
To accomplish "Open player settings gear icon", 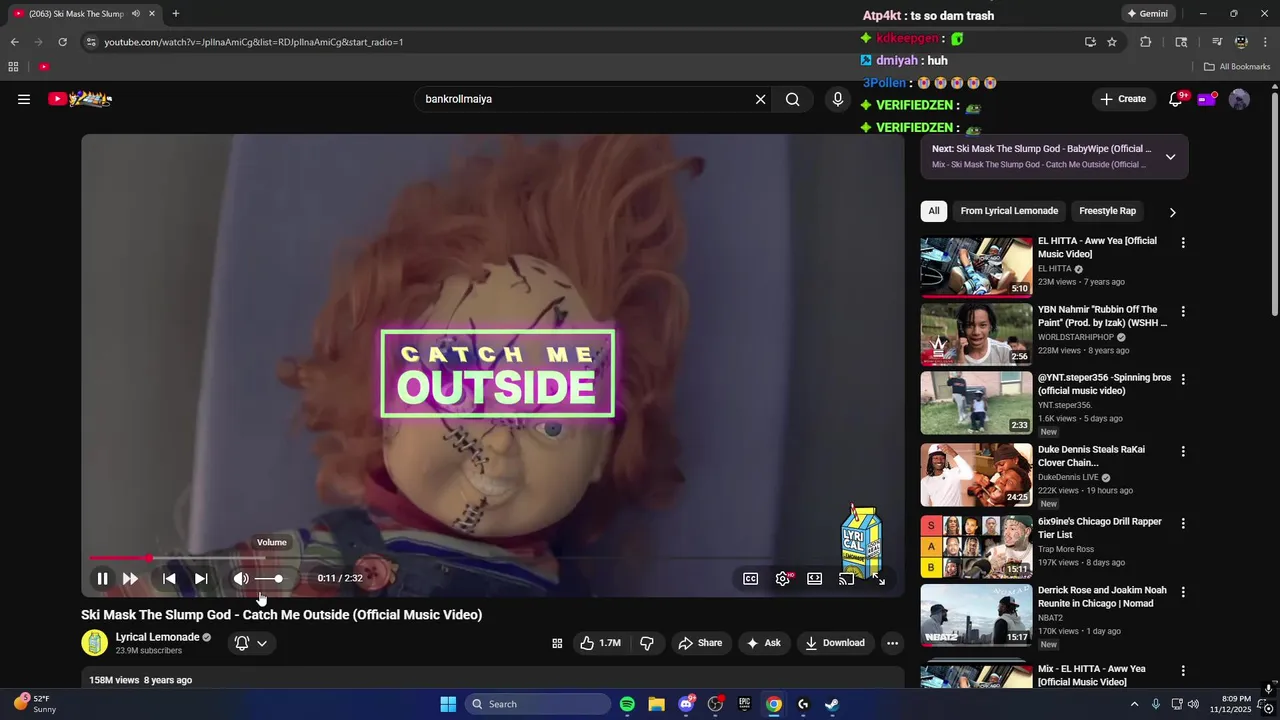I will click(x=783, y=578).
